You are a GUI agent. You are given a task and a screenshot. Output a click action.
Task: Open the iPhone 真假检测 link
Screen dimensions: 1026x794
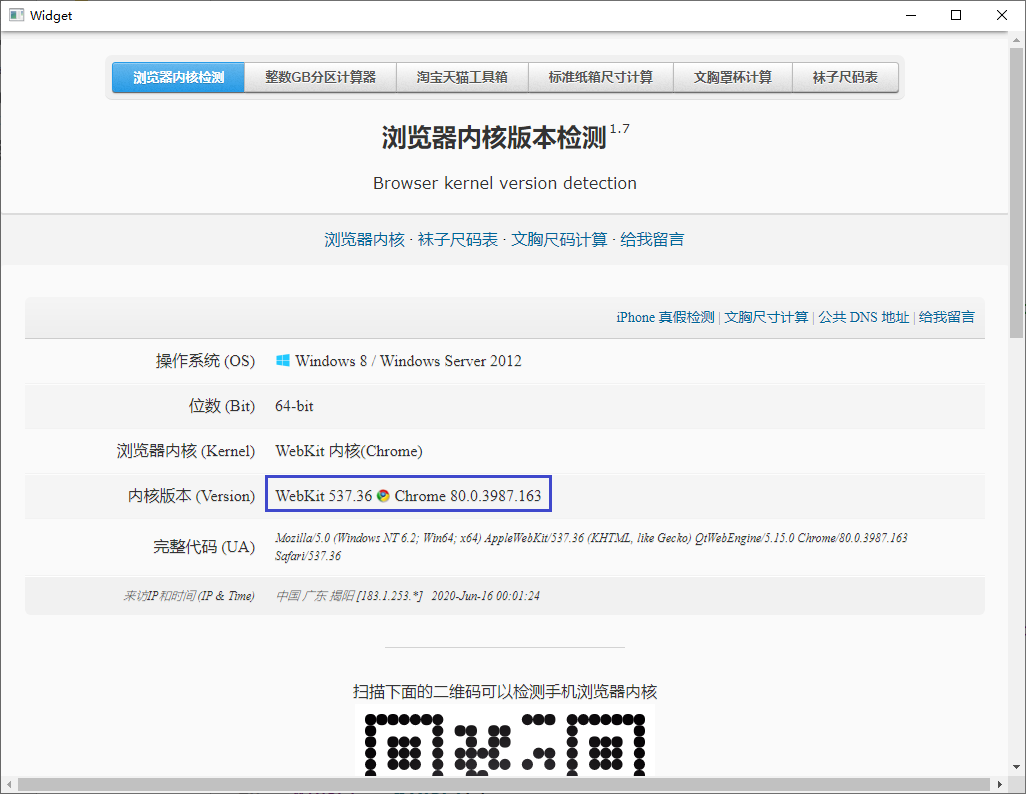[664, 317]
